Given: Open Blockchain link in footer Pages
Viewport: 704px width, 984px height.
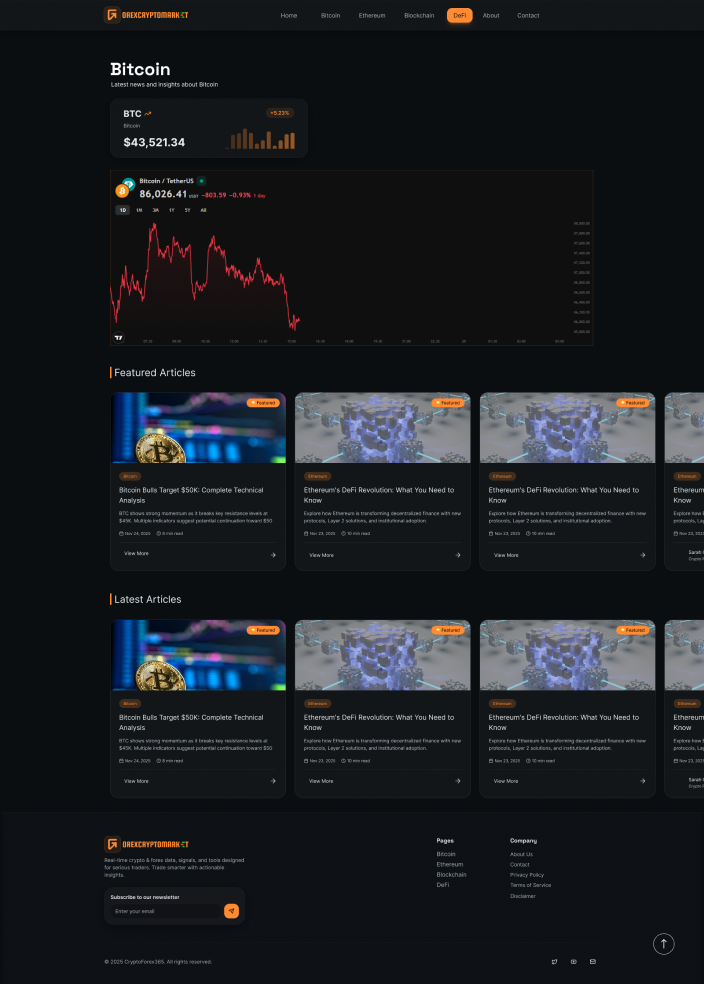Looking at the screenshot, I should tap(452, 874).
